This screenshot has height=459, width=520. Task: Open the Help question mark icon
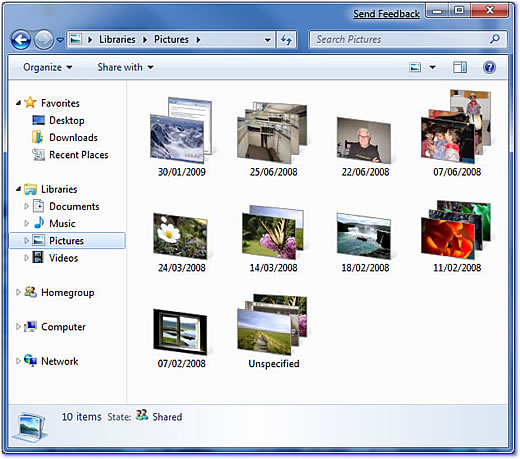coord(489,68)
